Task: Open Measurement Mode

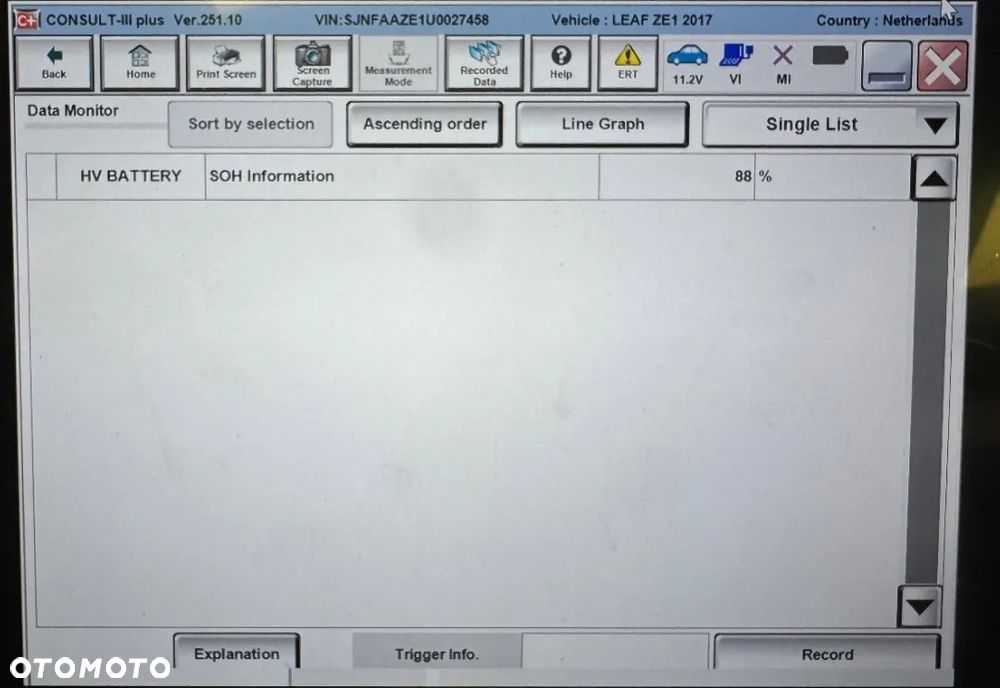Action: click(398, 63)
